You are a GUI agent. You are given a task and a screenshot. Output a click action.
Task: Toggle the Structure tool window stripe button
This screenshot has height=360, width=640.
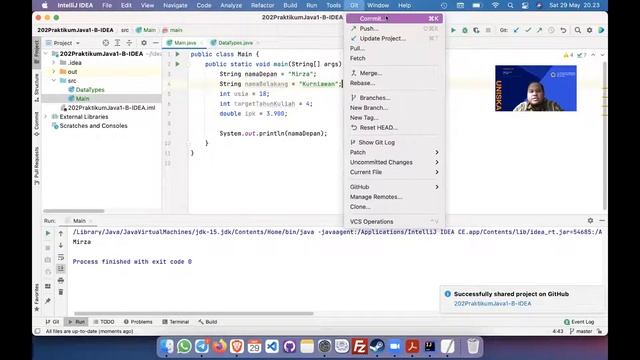[x=37, y=88]
